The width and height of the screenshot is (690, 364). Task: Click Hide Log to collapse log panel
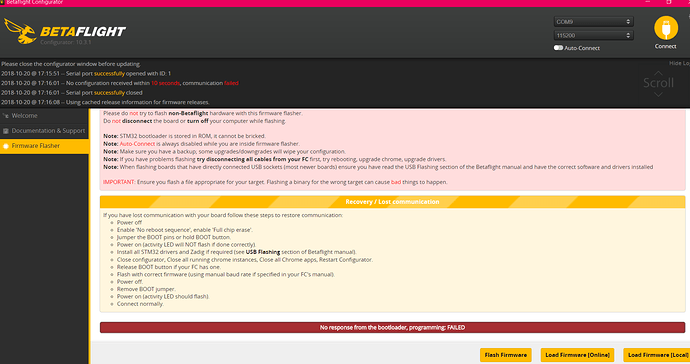point(679,63)
